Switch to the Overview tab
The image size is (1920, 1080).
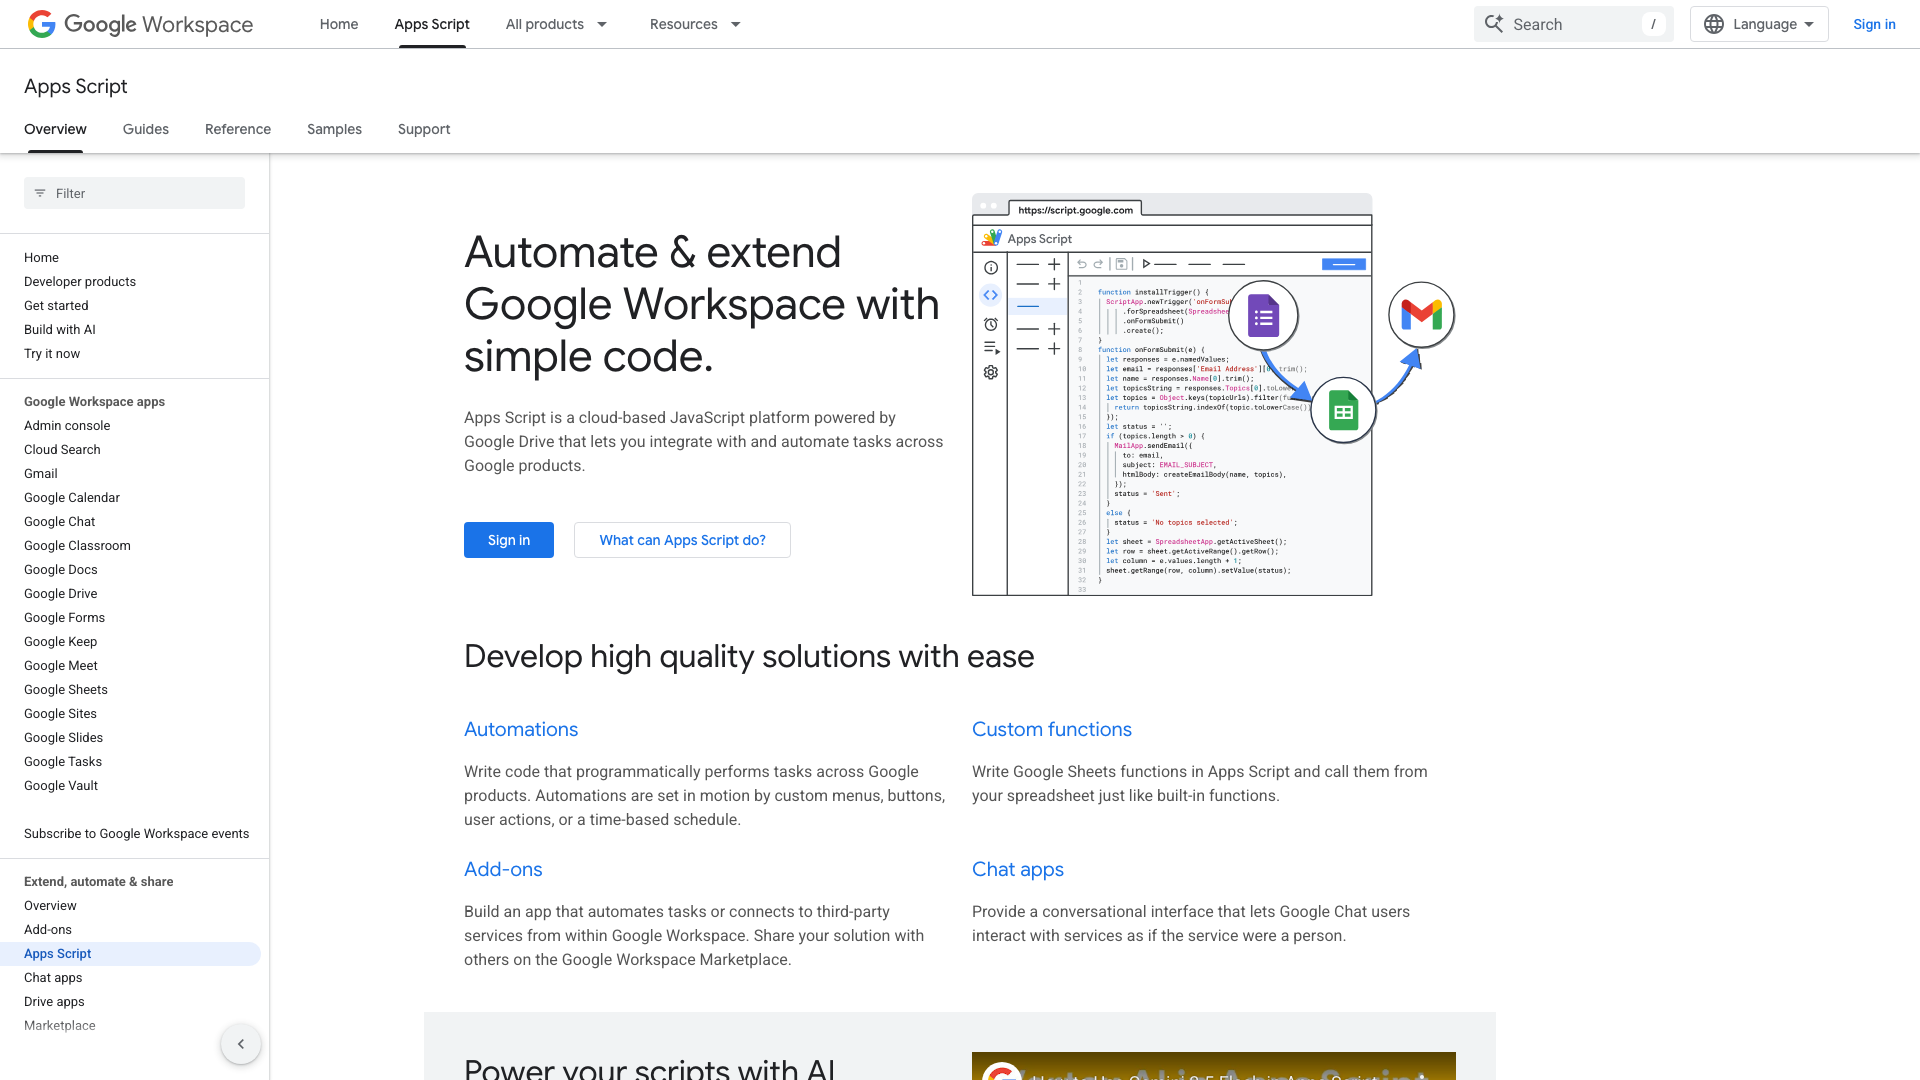(55, 129)
